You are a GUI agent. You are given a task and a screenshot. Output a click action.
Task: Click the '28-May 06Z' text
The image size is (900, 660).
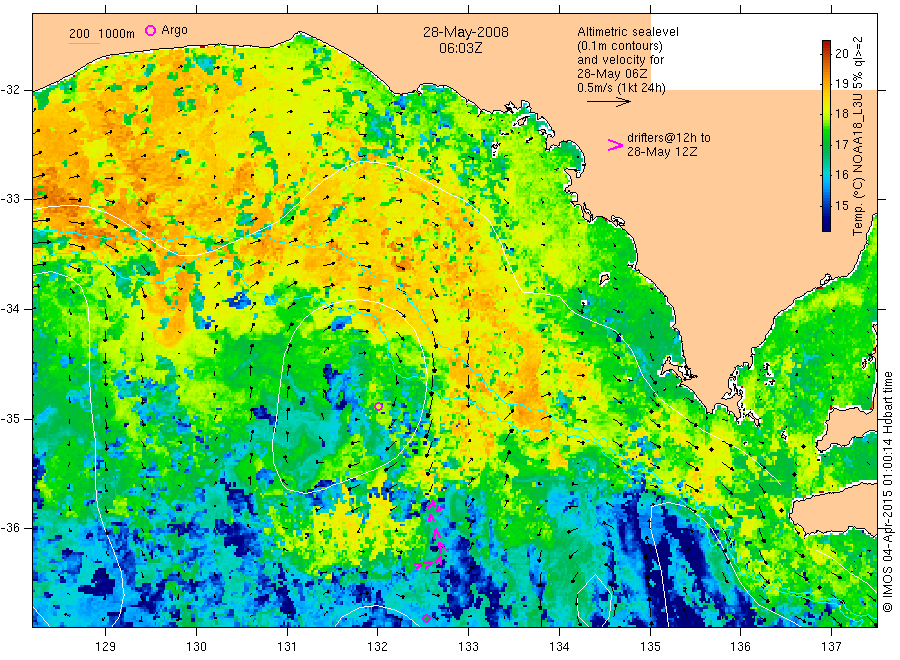click(x=612, y=74)
